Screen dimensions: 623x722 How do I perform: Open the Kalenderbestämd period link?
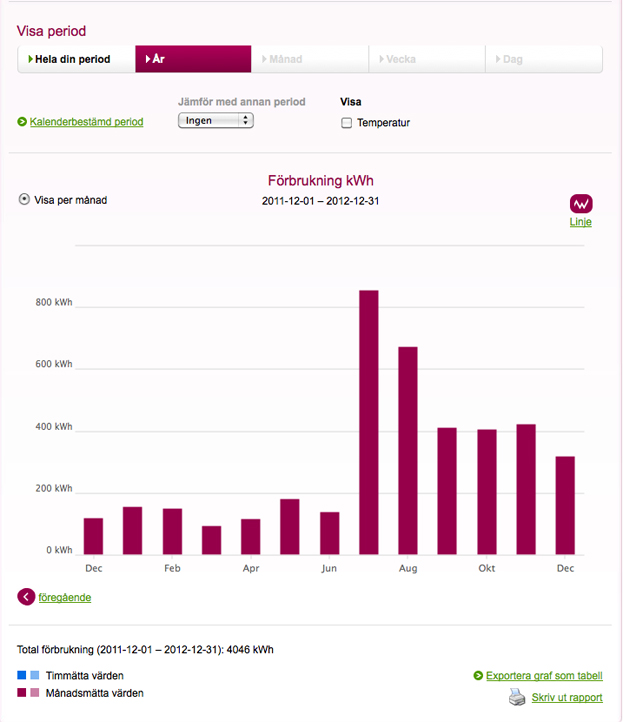point(87,122)
